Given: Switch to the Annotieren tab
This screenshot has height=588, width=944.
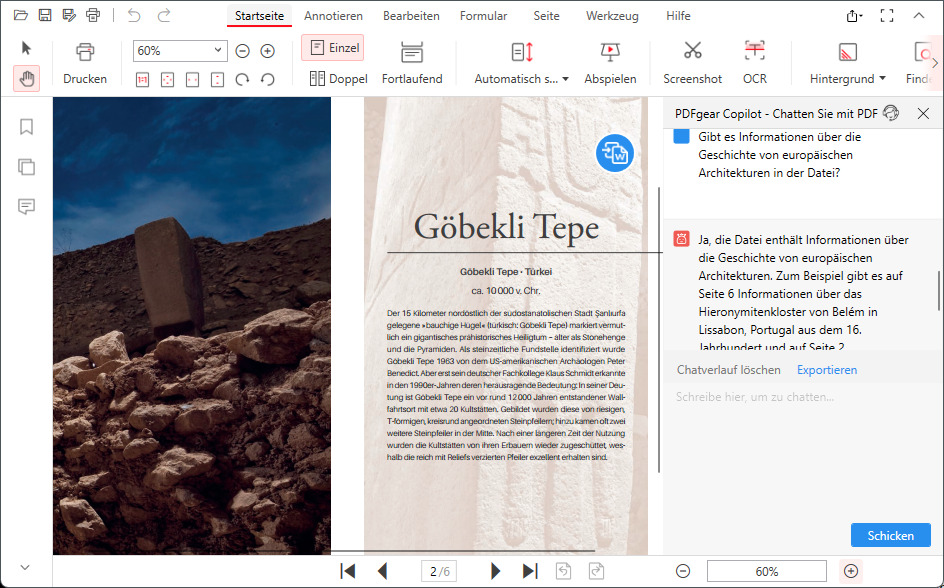Looking at the screenshot, I should (x=333, y=16).
